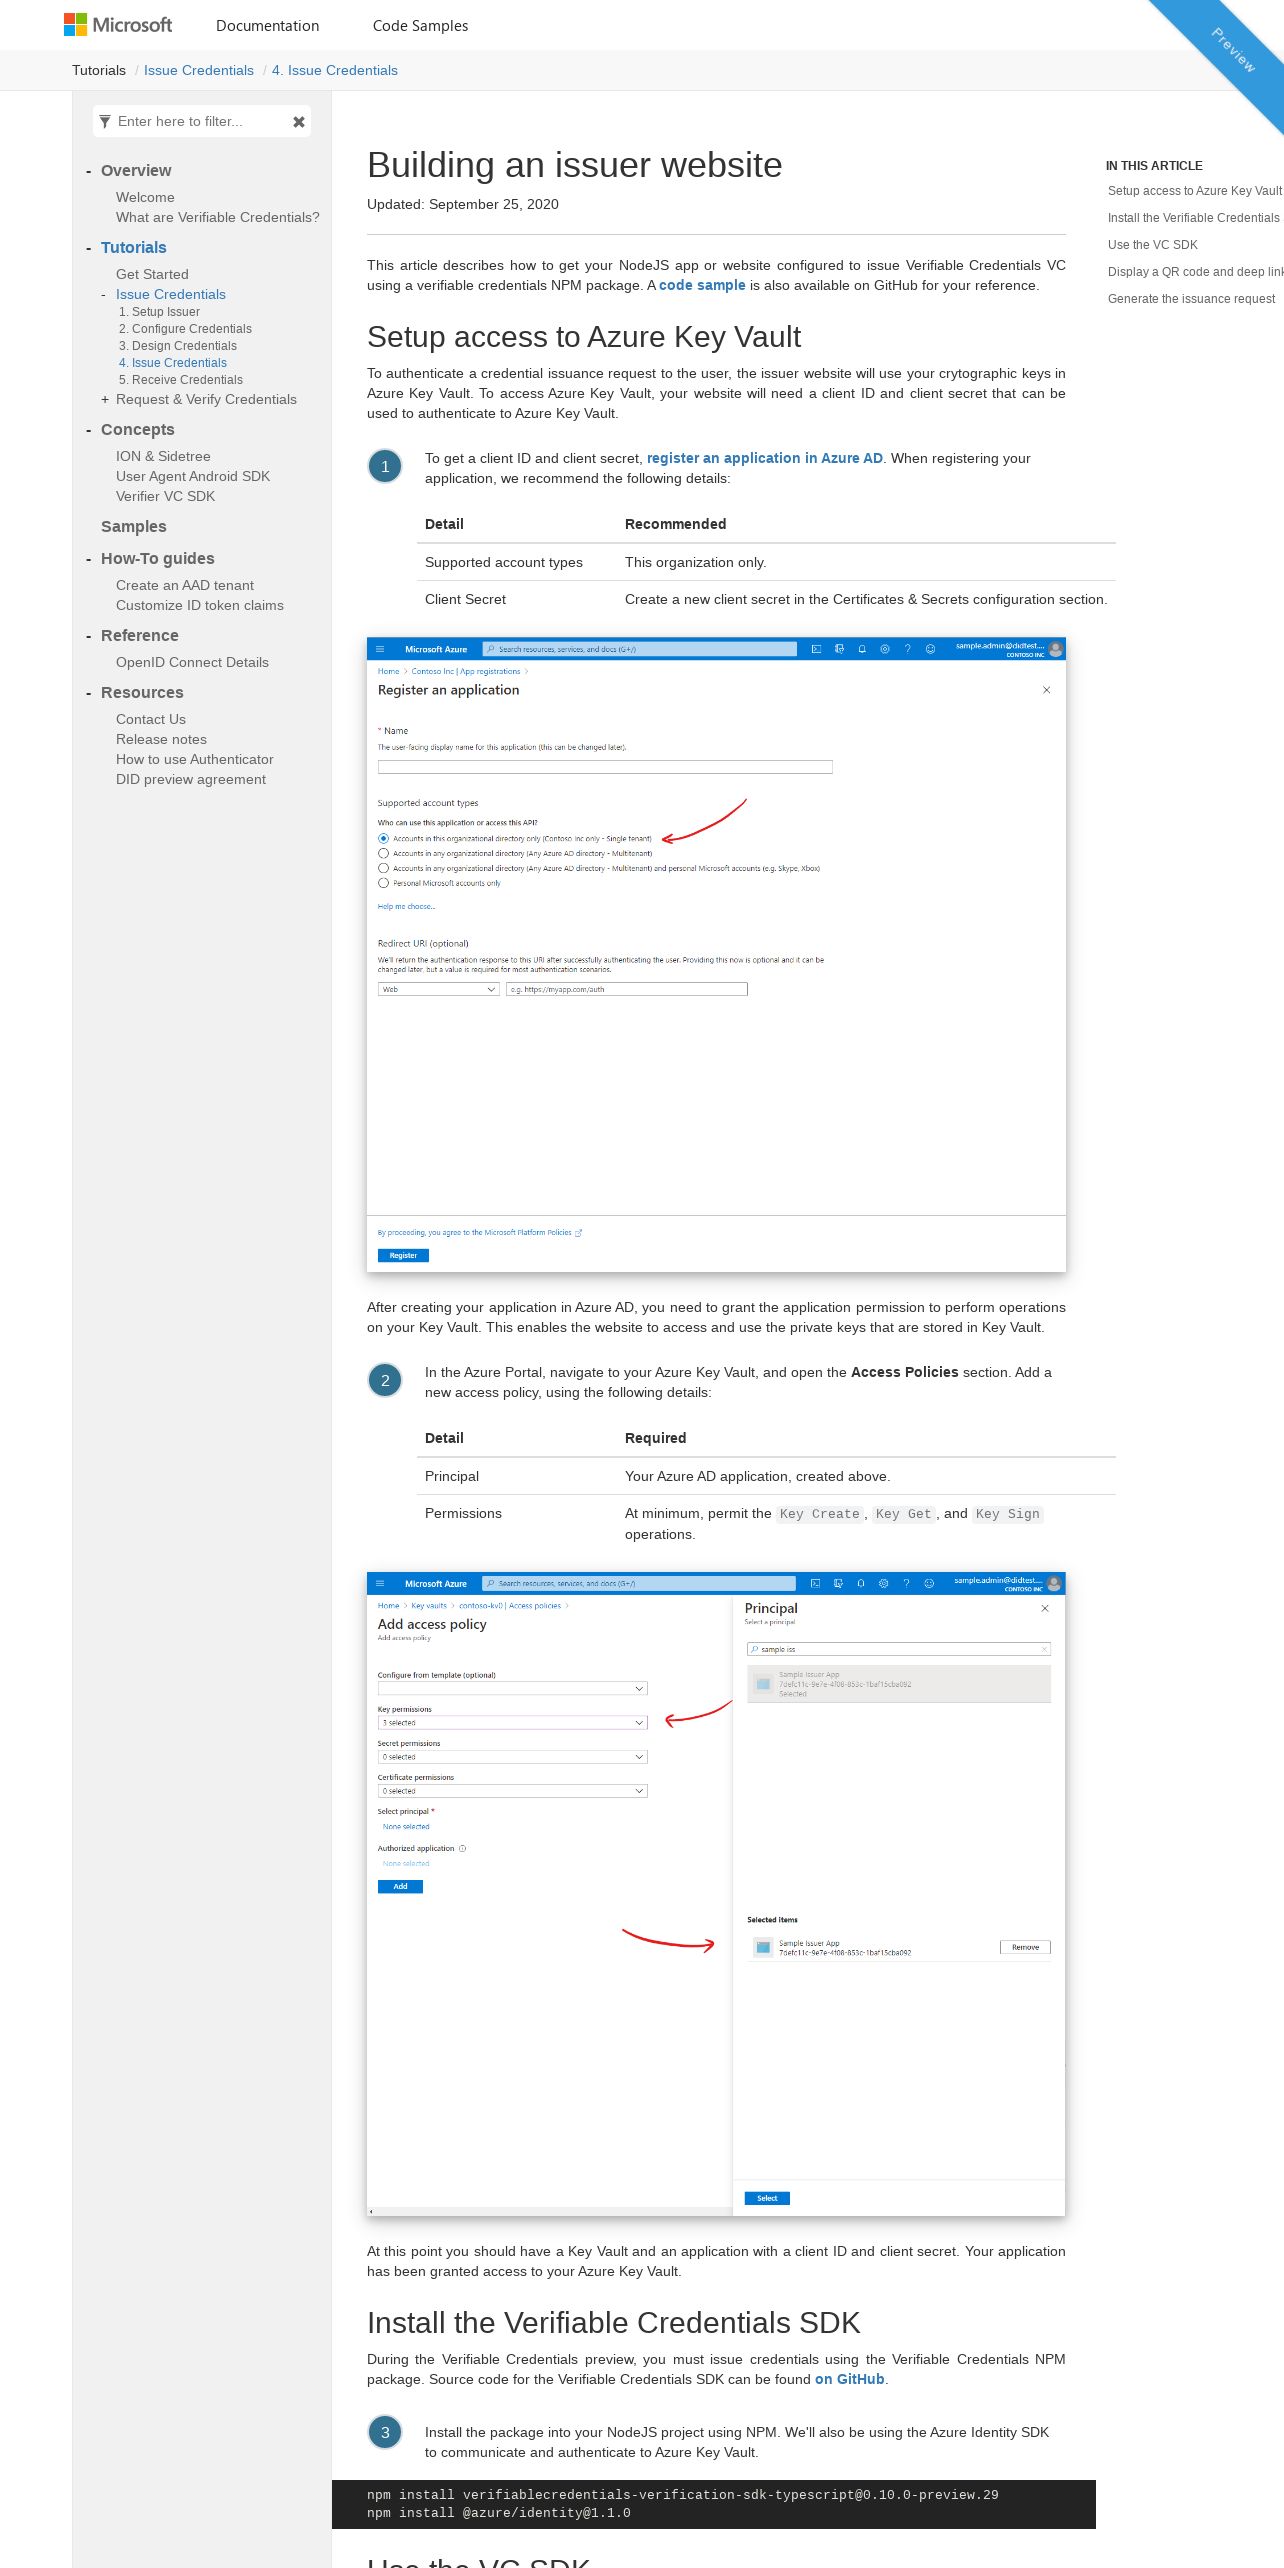This screenshot has width=1284, height=2568.
Task: Open 'How to use Authenticator'
Action: [x=195, y=760]
